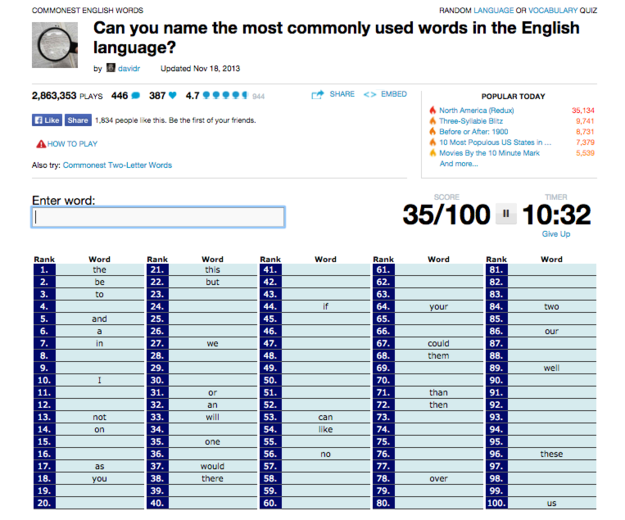Image resolution: width=625 pixels, height=520 pixels.
Task: Click the word 'like' at rank 54
Action: (325, 429)
